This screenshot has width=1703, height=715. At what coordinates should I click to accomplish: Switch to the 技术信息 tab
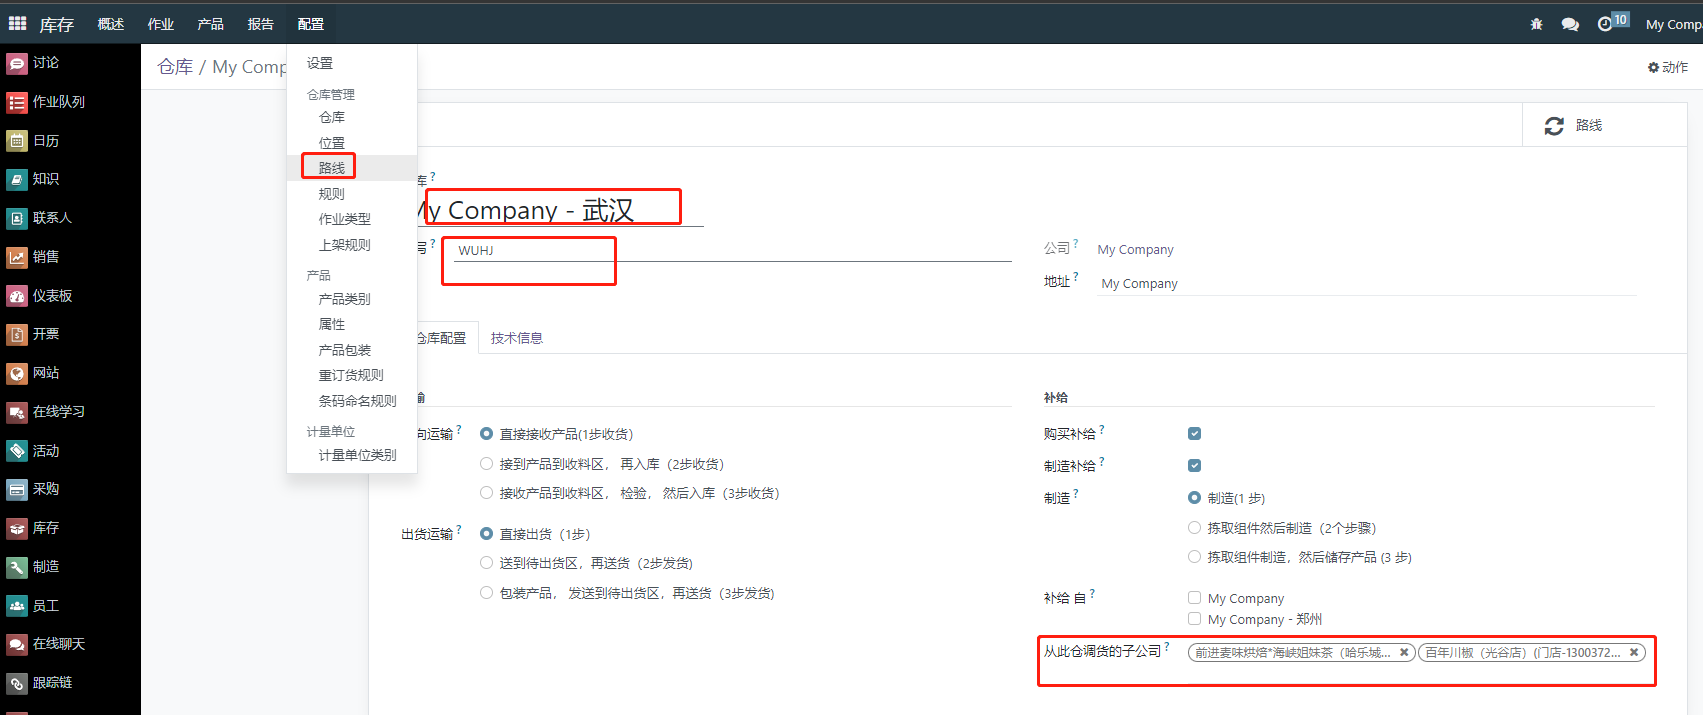[x=516, y=338]
